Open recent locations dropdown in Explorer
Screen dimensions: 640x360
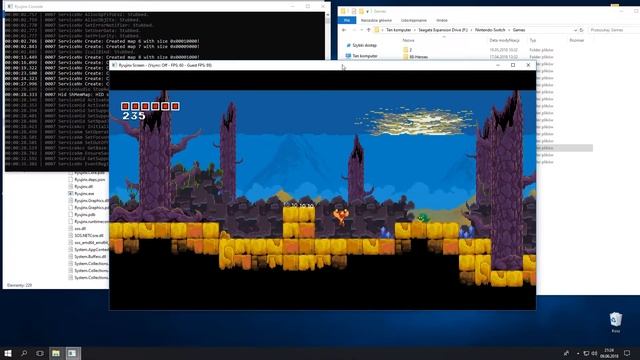[362, 30]
